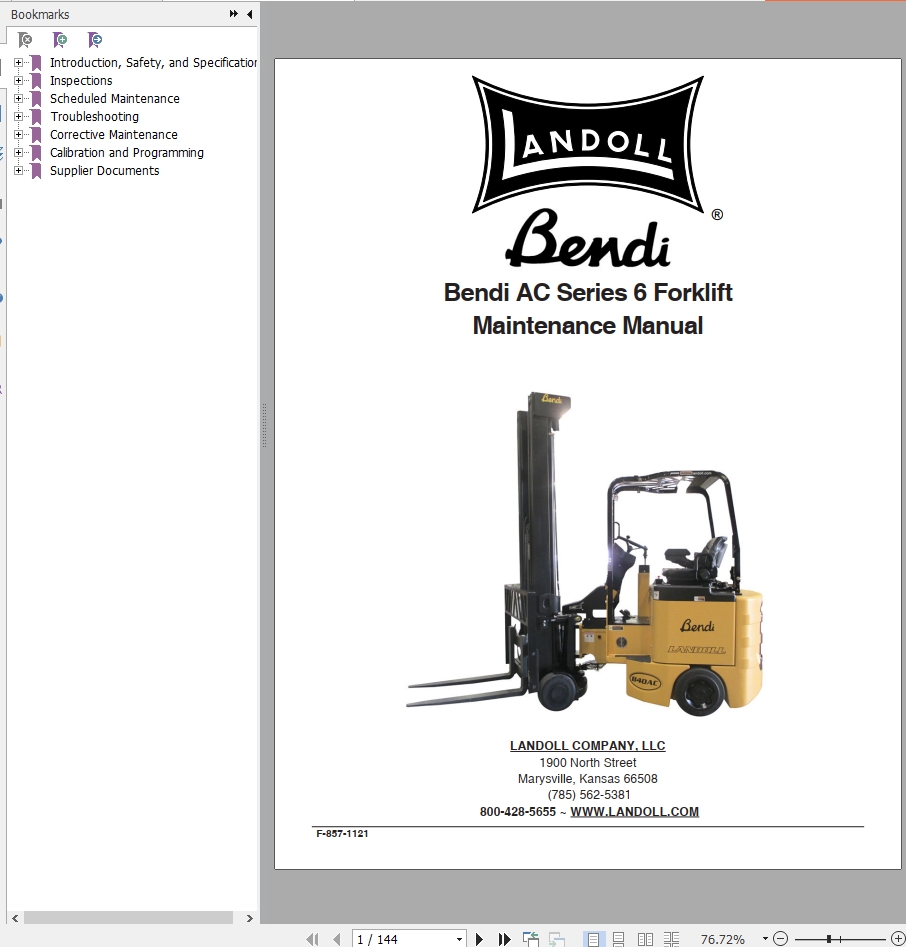906x947 pixels.
Task: Click the add new bookmark icon
Action: coord(60,40)
